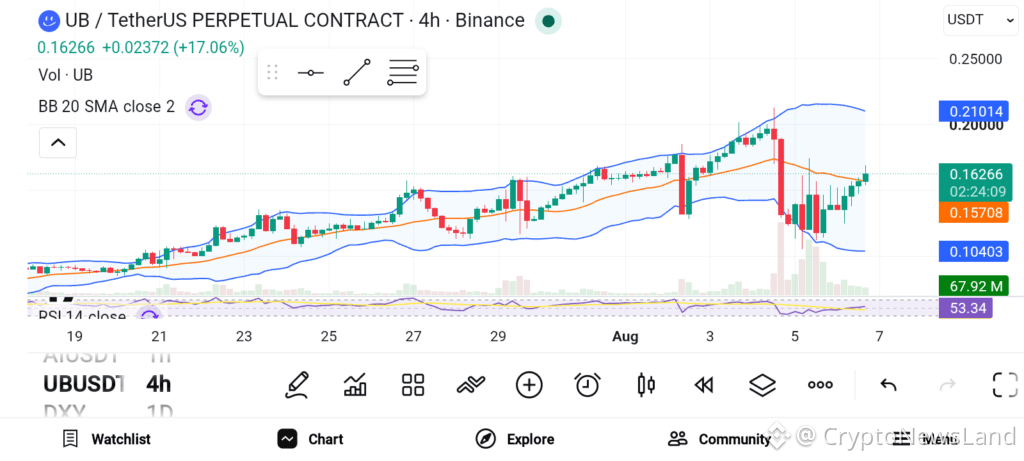The height and width of the screenshot is (461, 1024).
Task: Click the Vol · UB indicator legend
Action: coord(65,75)
